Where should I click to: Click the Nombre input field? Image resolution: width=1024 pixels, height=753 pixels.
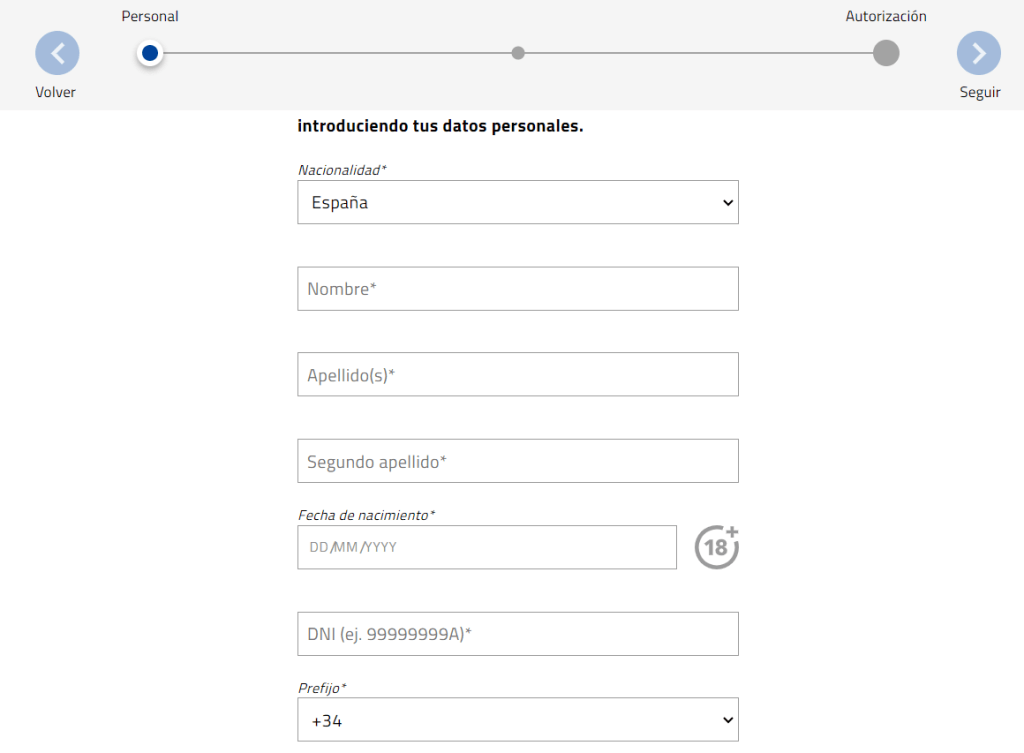pos(518,288)
